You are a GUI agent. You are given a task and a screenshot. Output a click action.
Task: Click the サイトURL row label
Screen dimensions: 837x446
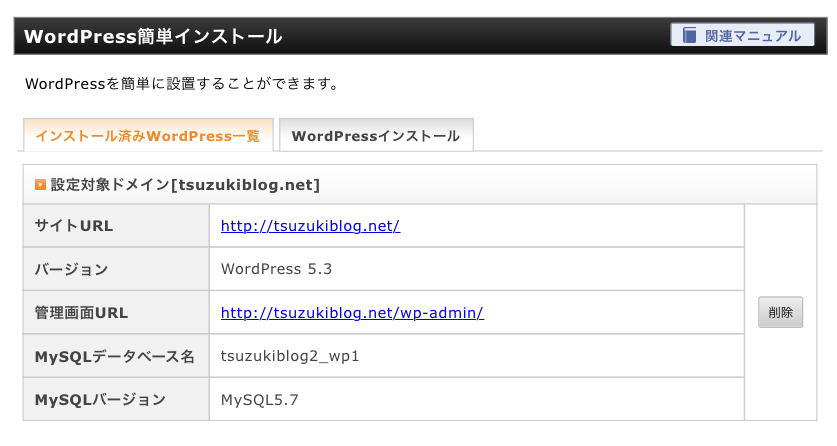click(74, 226)
